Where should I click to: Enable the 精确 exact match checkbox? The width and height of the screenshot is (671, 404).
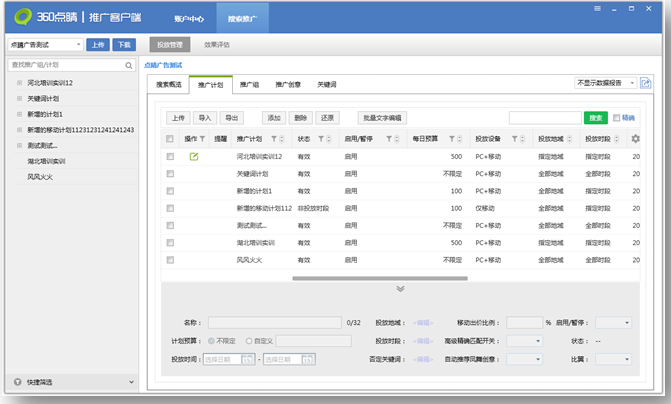pyautogui.click(x=617, y=118)
